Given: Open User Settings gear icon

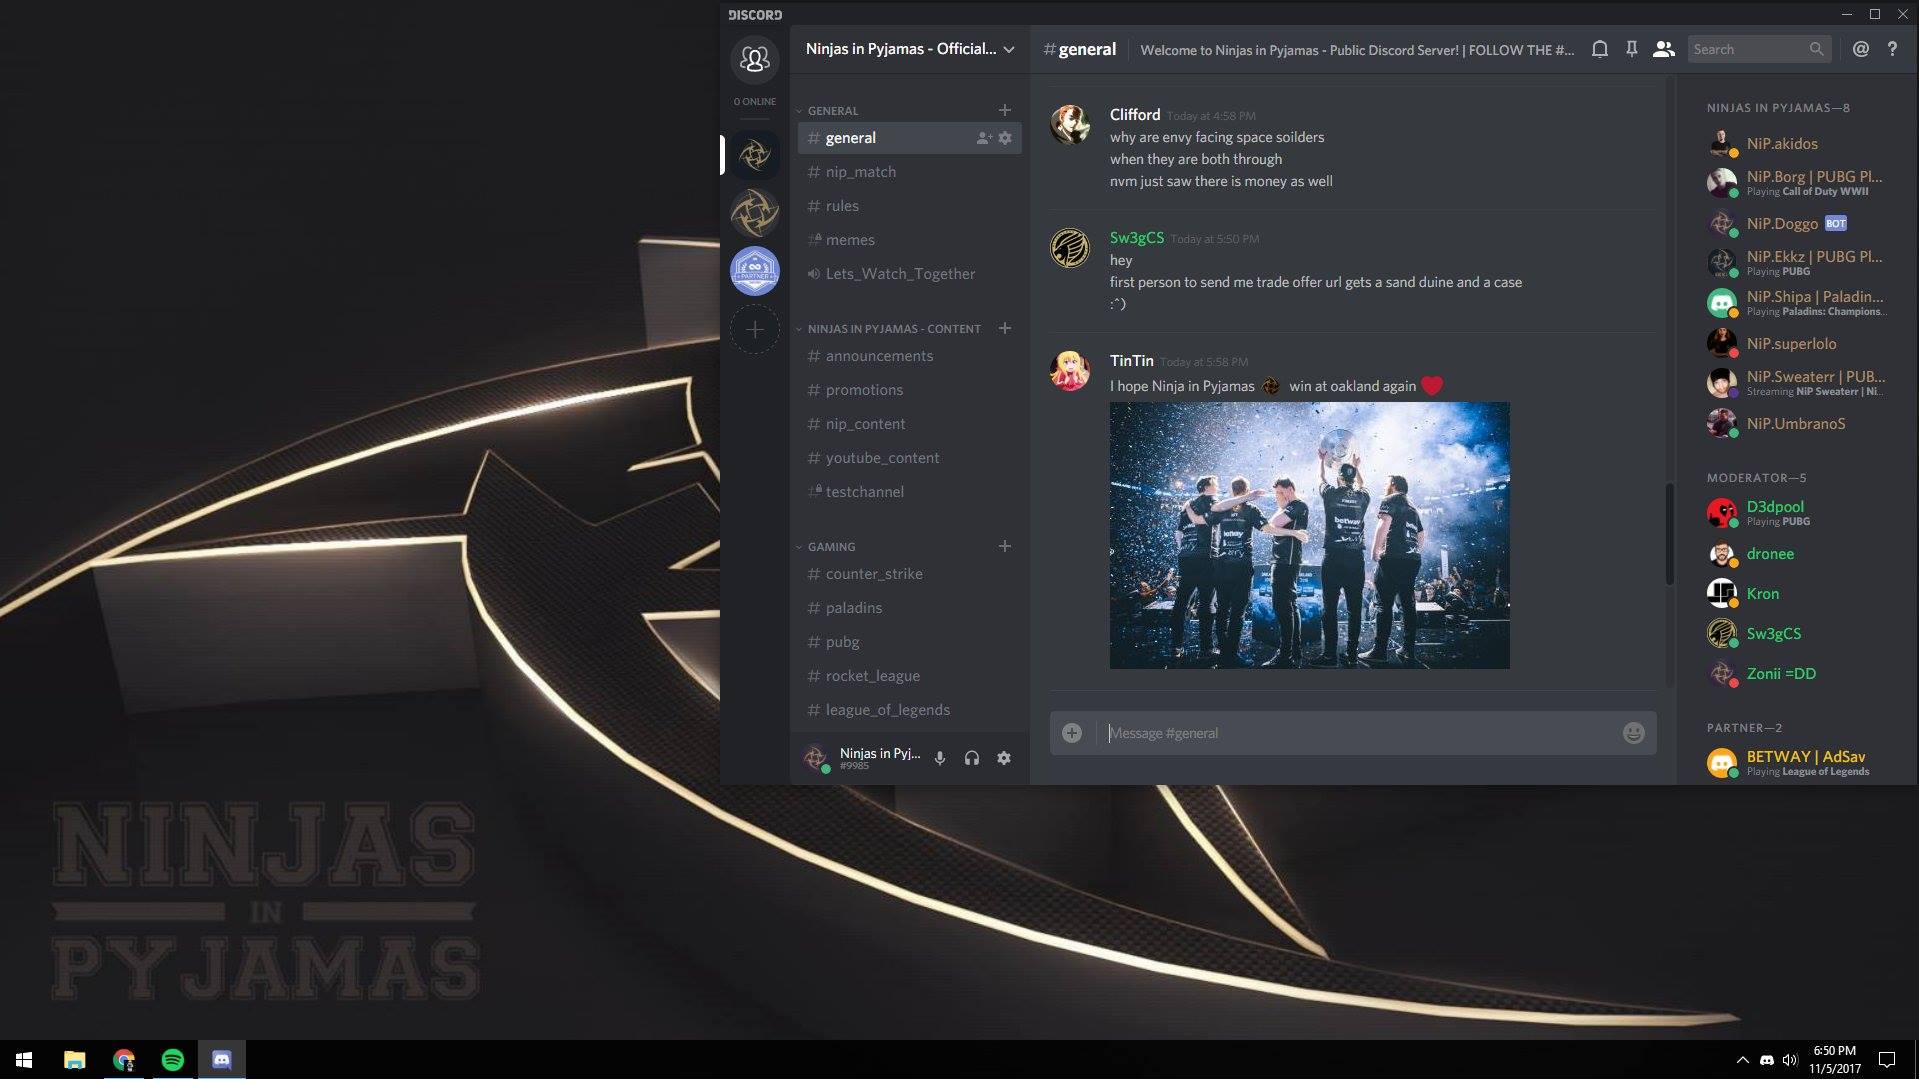Looking at the screenshot, I should [x=1004, y=758].
